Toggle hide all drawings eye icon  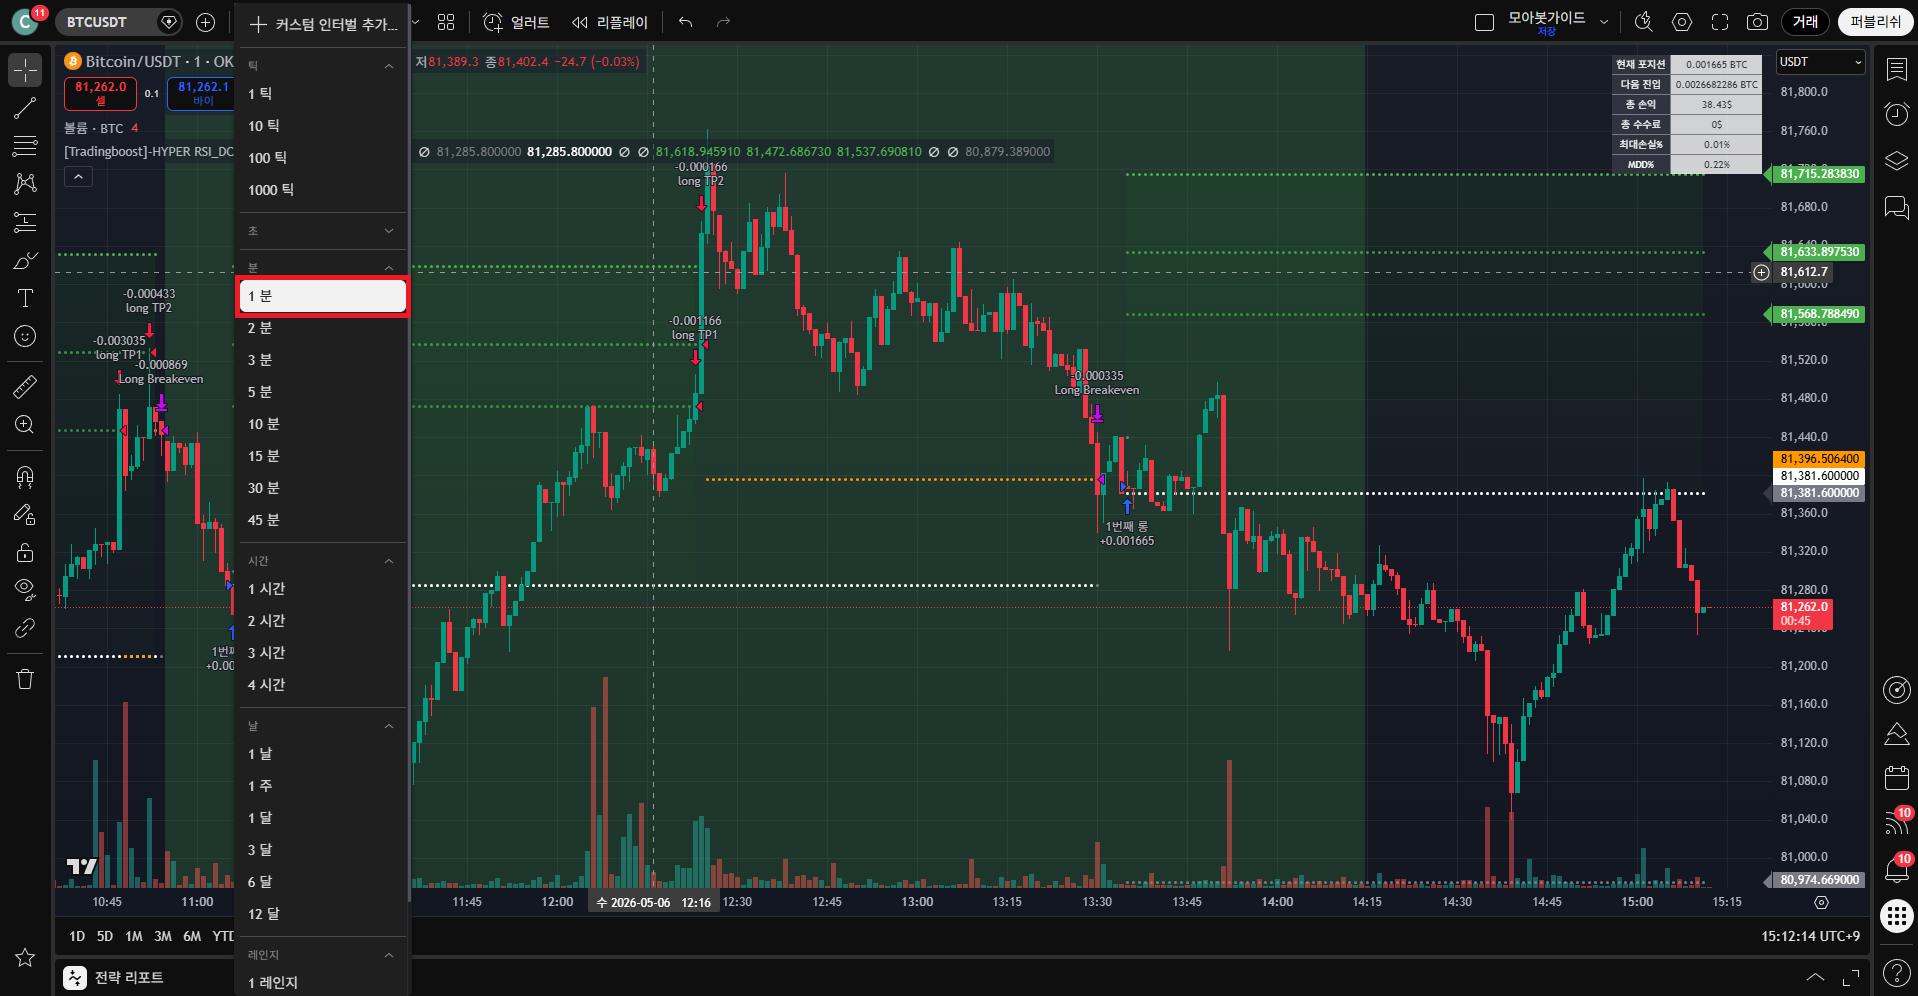25,589
